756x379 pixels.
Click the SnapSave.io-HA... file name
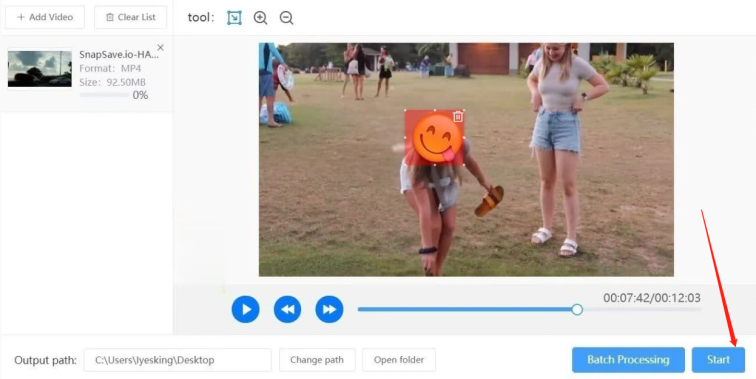[x=119, y=55]
